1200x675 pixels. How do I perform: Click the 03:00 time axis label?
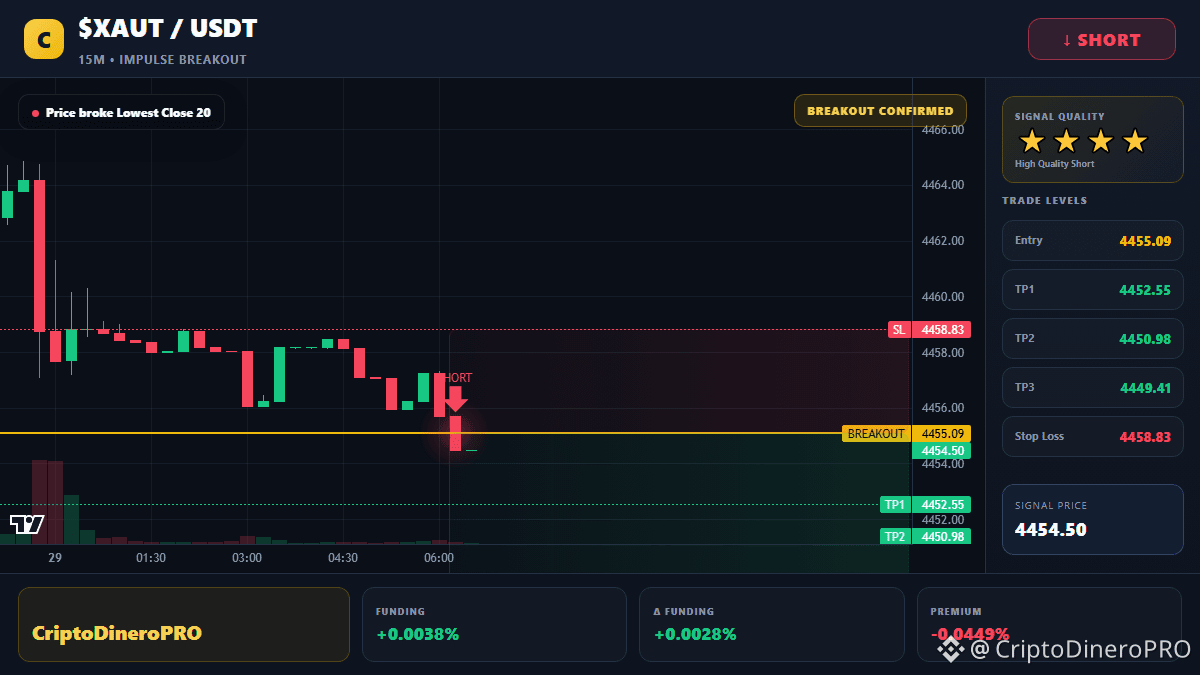click(247, 558)
